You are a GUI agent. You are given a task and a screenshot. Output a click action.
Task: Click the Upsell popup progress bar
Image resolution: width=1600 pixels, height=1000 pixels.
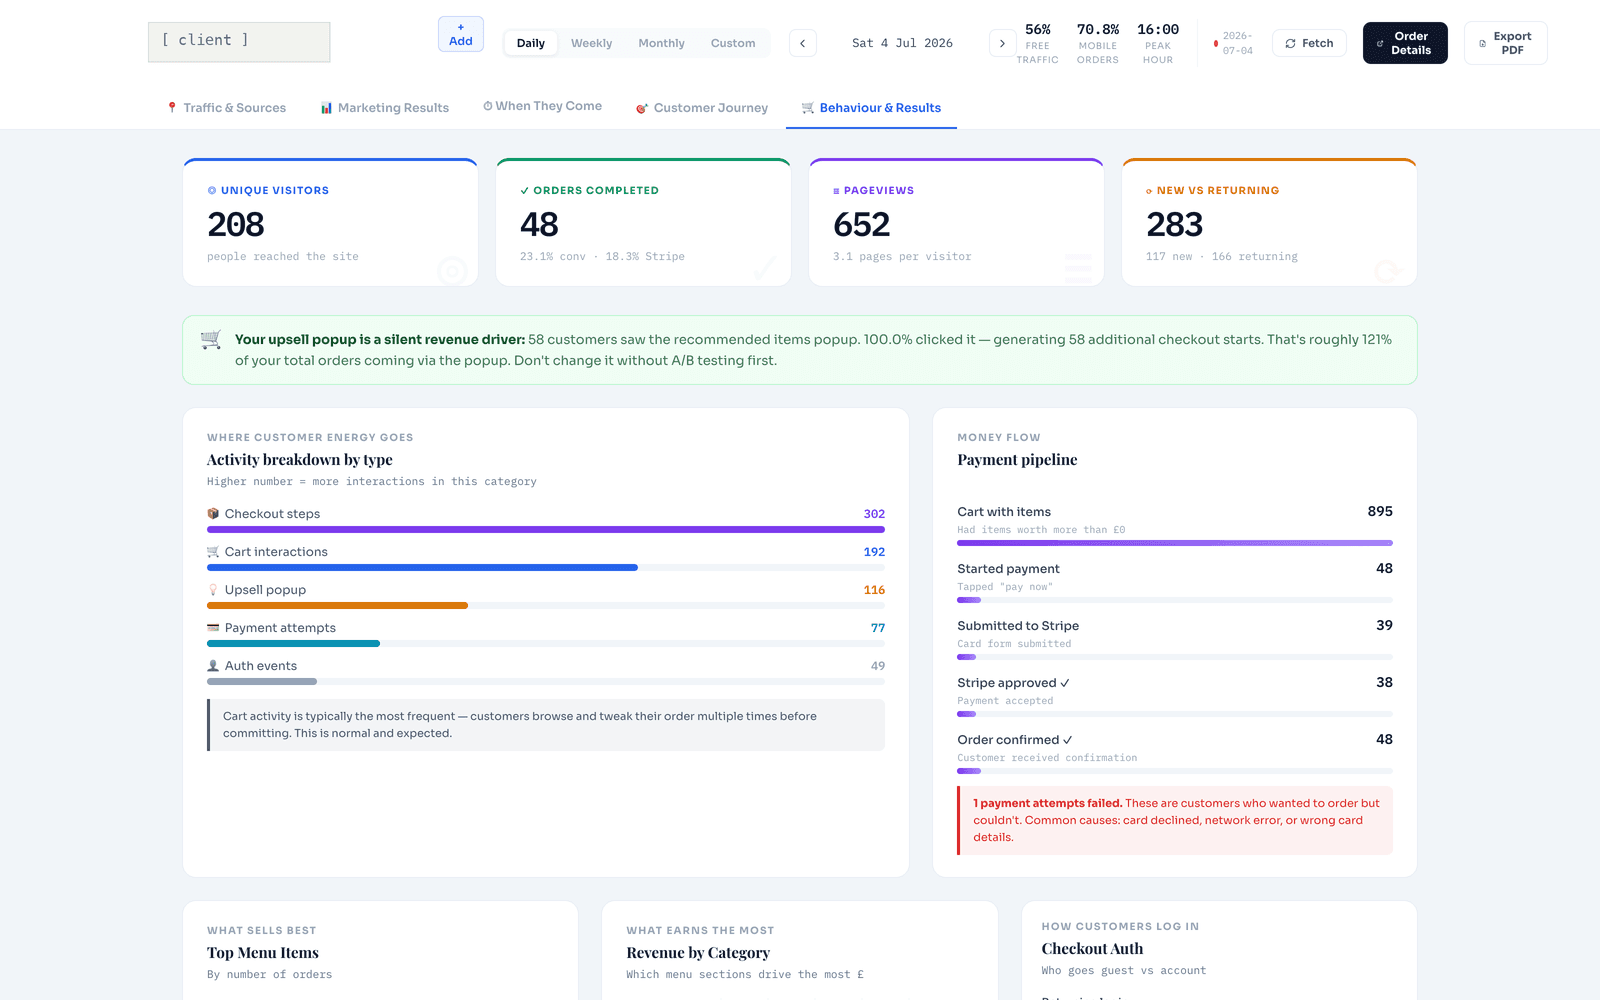546,606
